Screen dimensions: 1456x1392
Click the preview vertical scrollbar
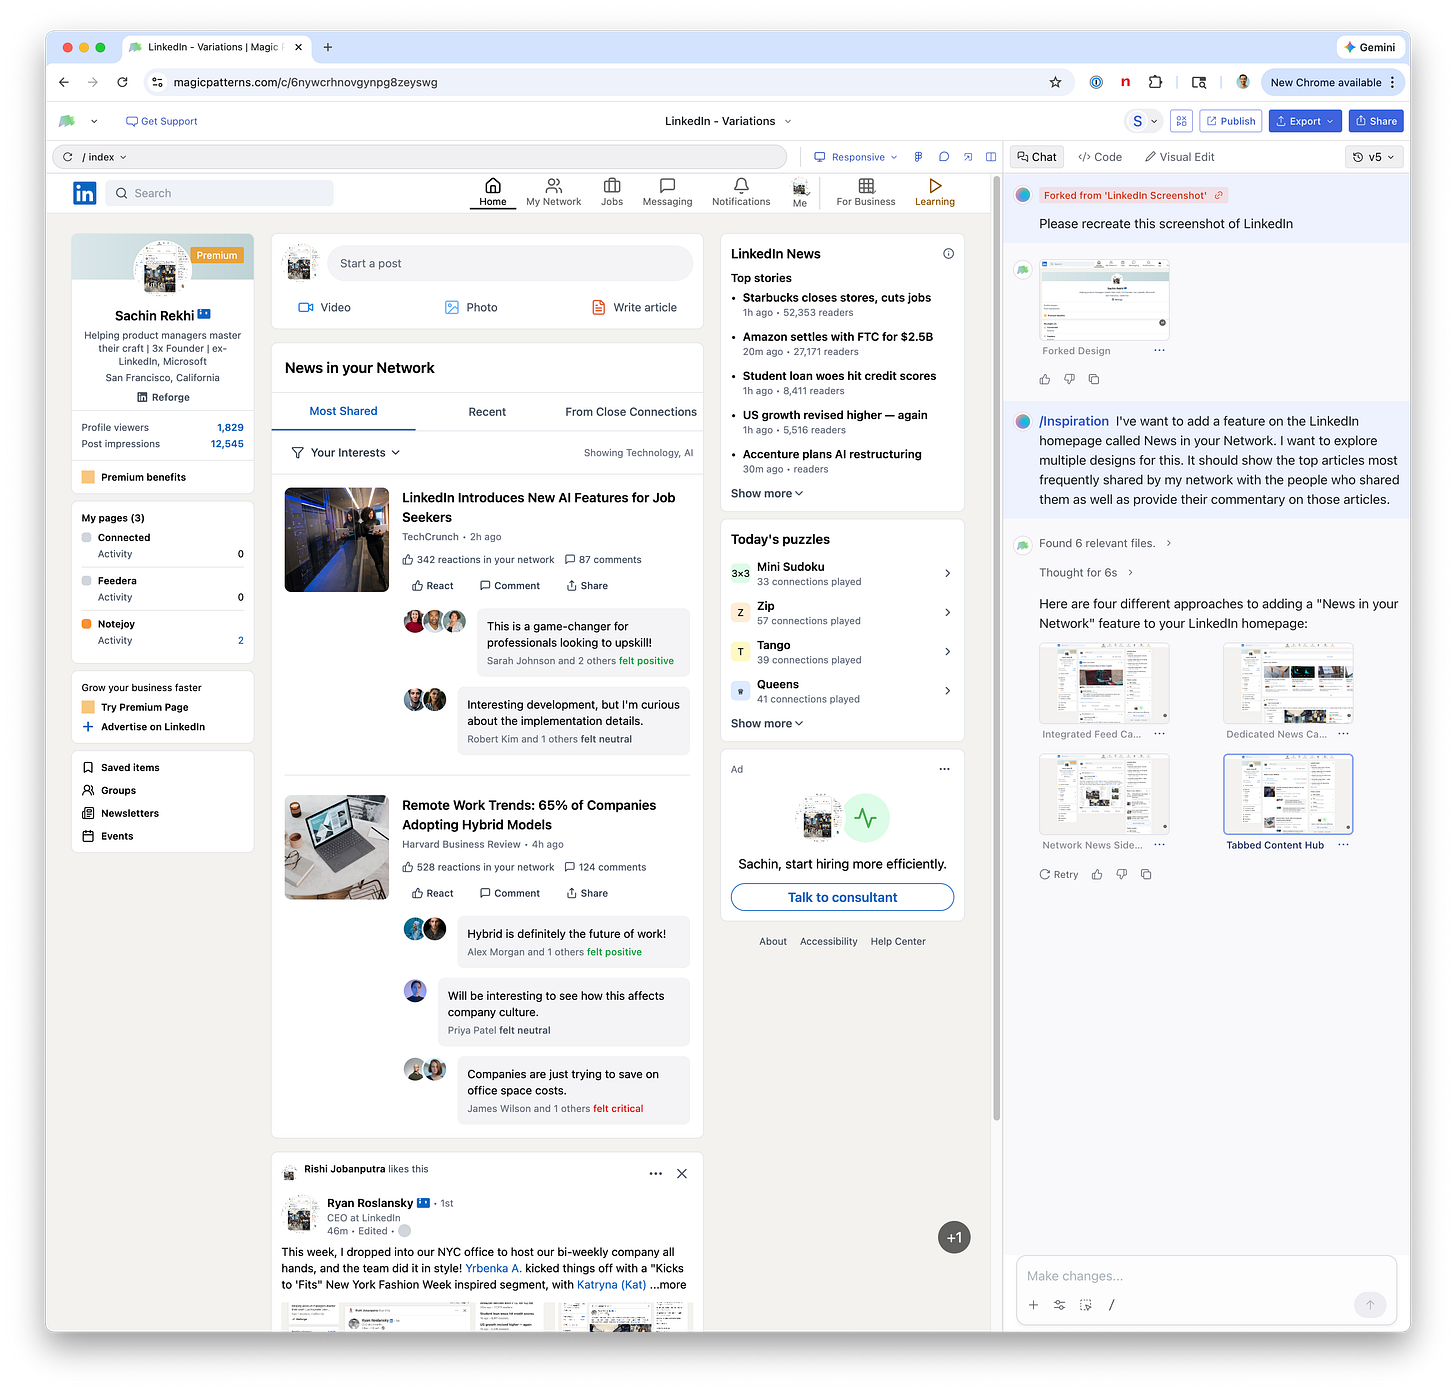click(x=996, y=650)
